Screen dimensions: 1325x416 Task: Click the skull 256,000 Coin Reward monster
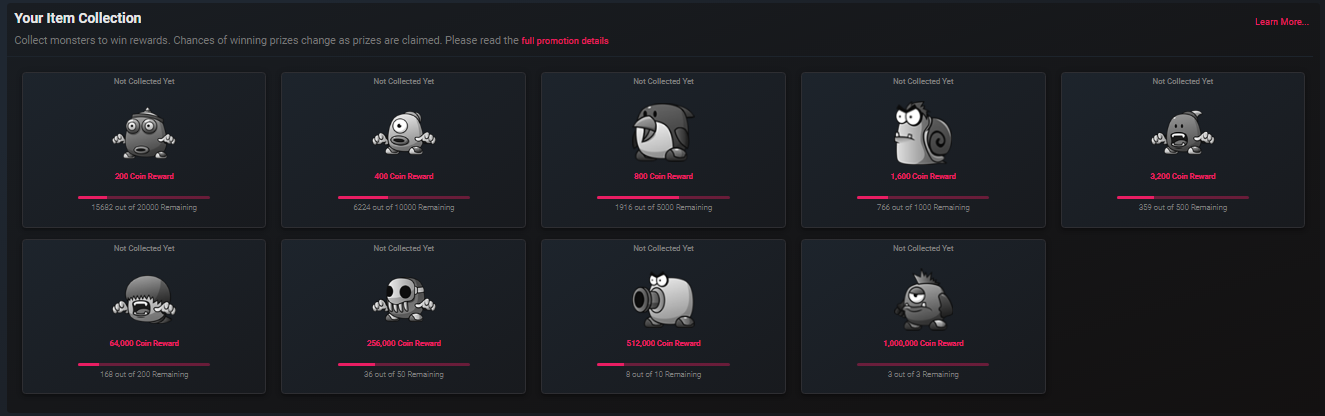(x=404, y=300)
